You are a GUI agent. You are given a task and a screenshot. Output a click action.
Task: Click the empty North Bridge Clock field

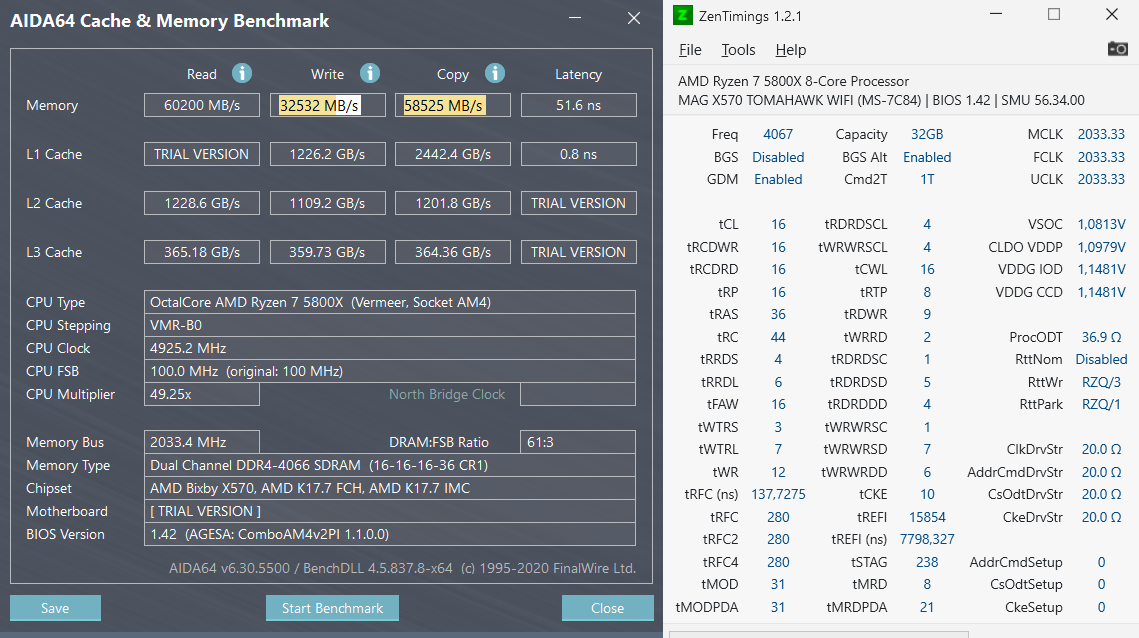(578, 394)
